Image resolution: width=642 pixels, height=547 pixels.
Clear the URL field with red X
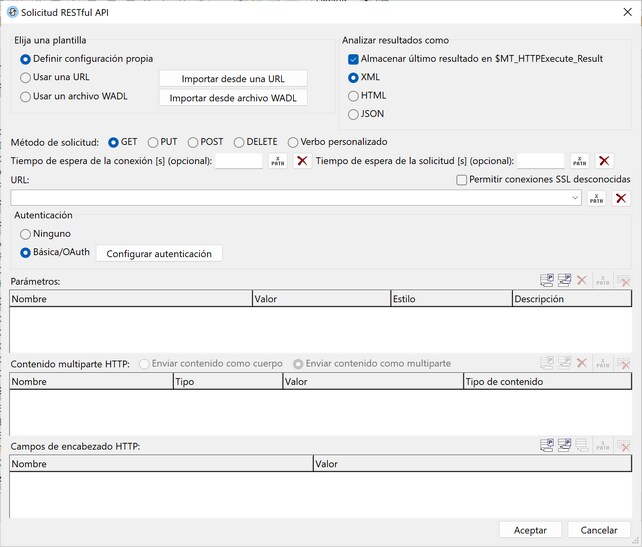click(x=621, y=199)
